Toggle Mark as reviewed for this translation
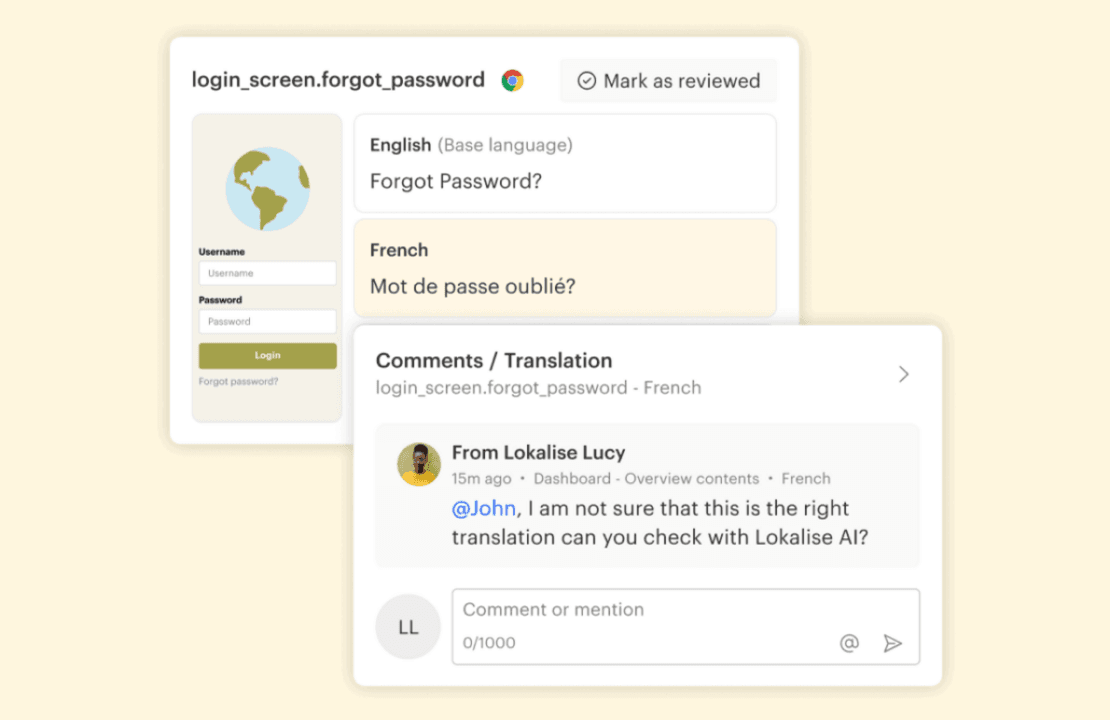The height and width of the screenshot is (720, 1110). (668, 81)
